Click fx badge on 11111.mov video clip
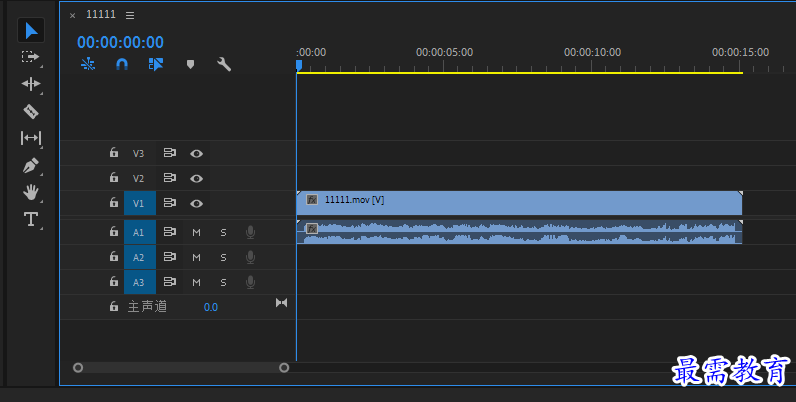Screen dimensions: 796x402 click(312, 199)
